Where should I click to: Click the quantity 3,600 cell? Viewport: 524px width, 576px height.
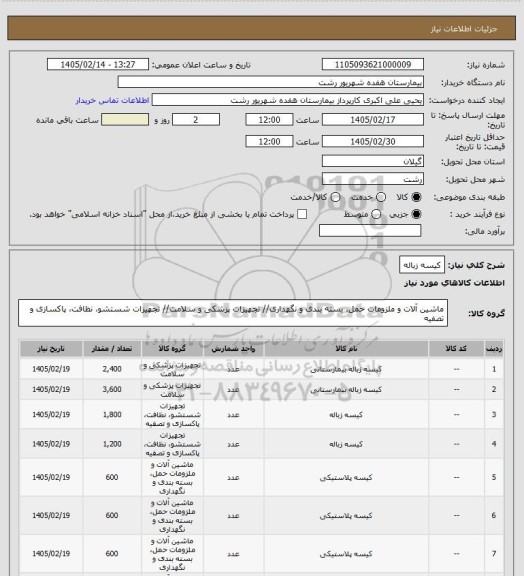click(112, 389)
